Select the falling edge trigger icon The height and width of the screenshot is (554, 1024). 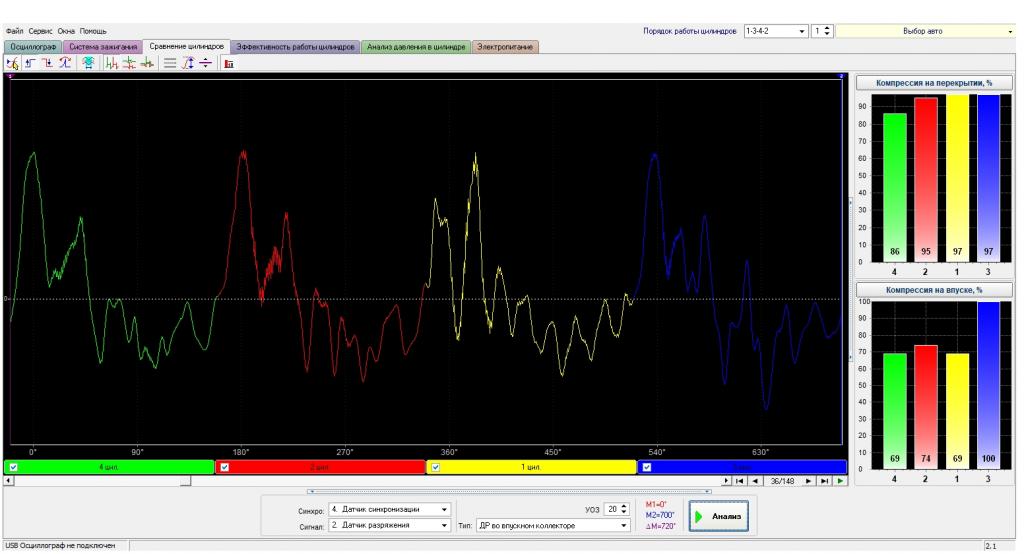tap(48, 63)
